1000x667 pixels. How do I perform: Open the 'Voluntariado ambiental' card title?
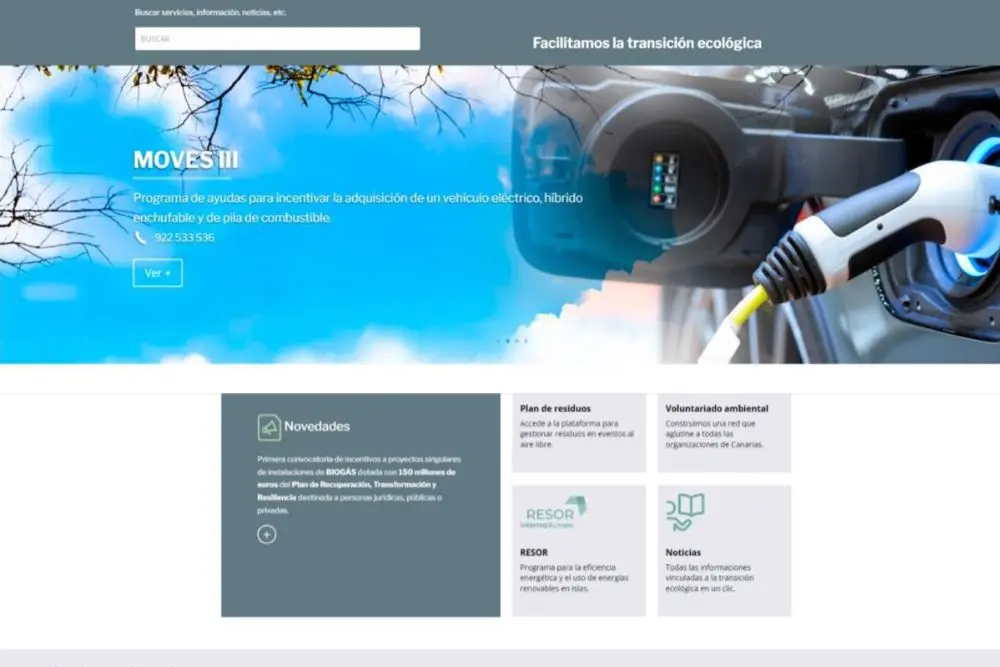[x=717, y=408]
